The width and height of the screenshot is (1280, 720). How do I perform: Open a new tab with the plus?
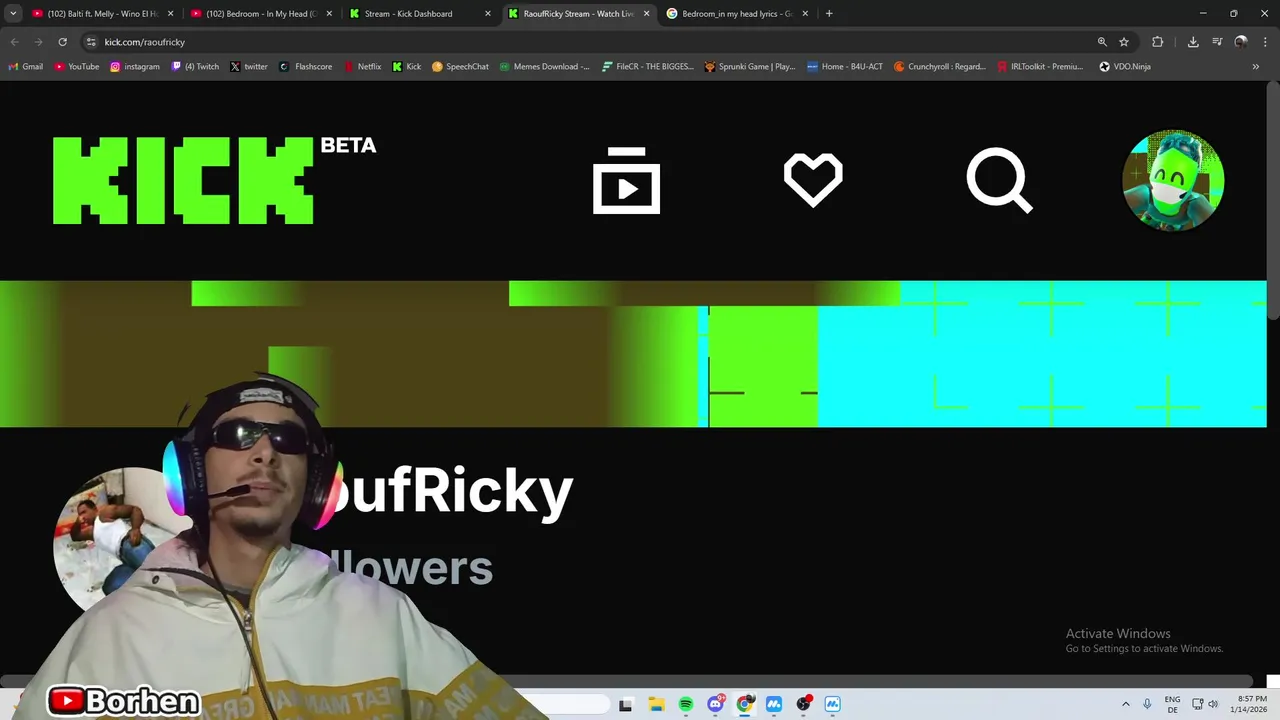pos(829,14)
